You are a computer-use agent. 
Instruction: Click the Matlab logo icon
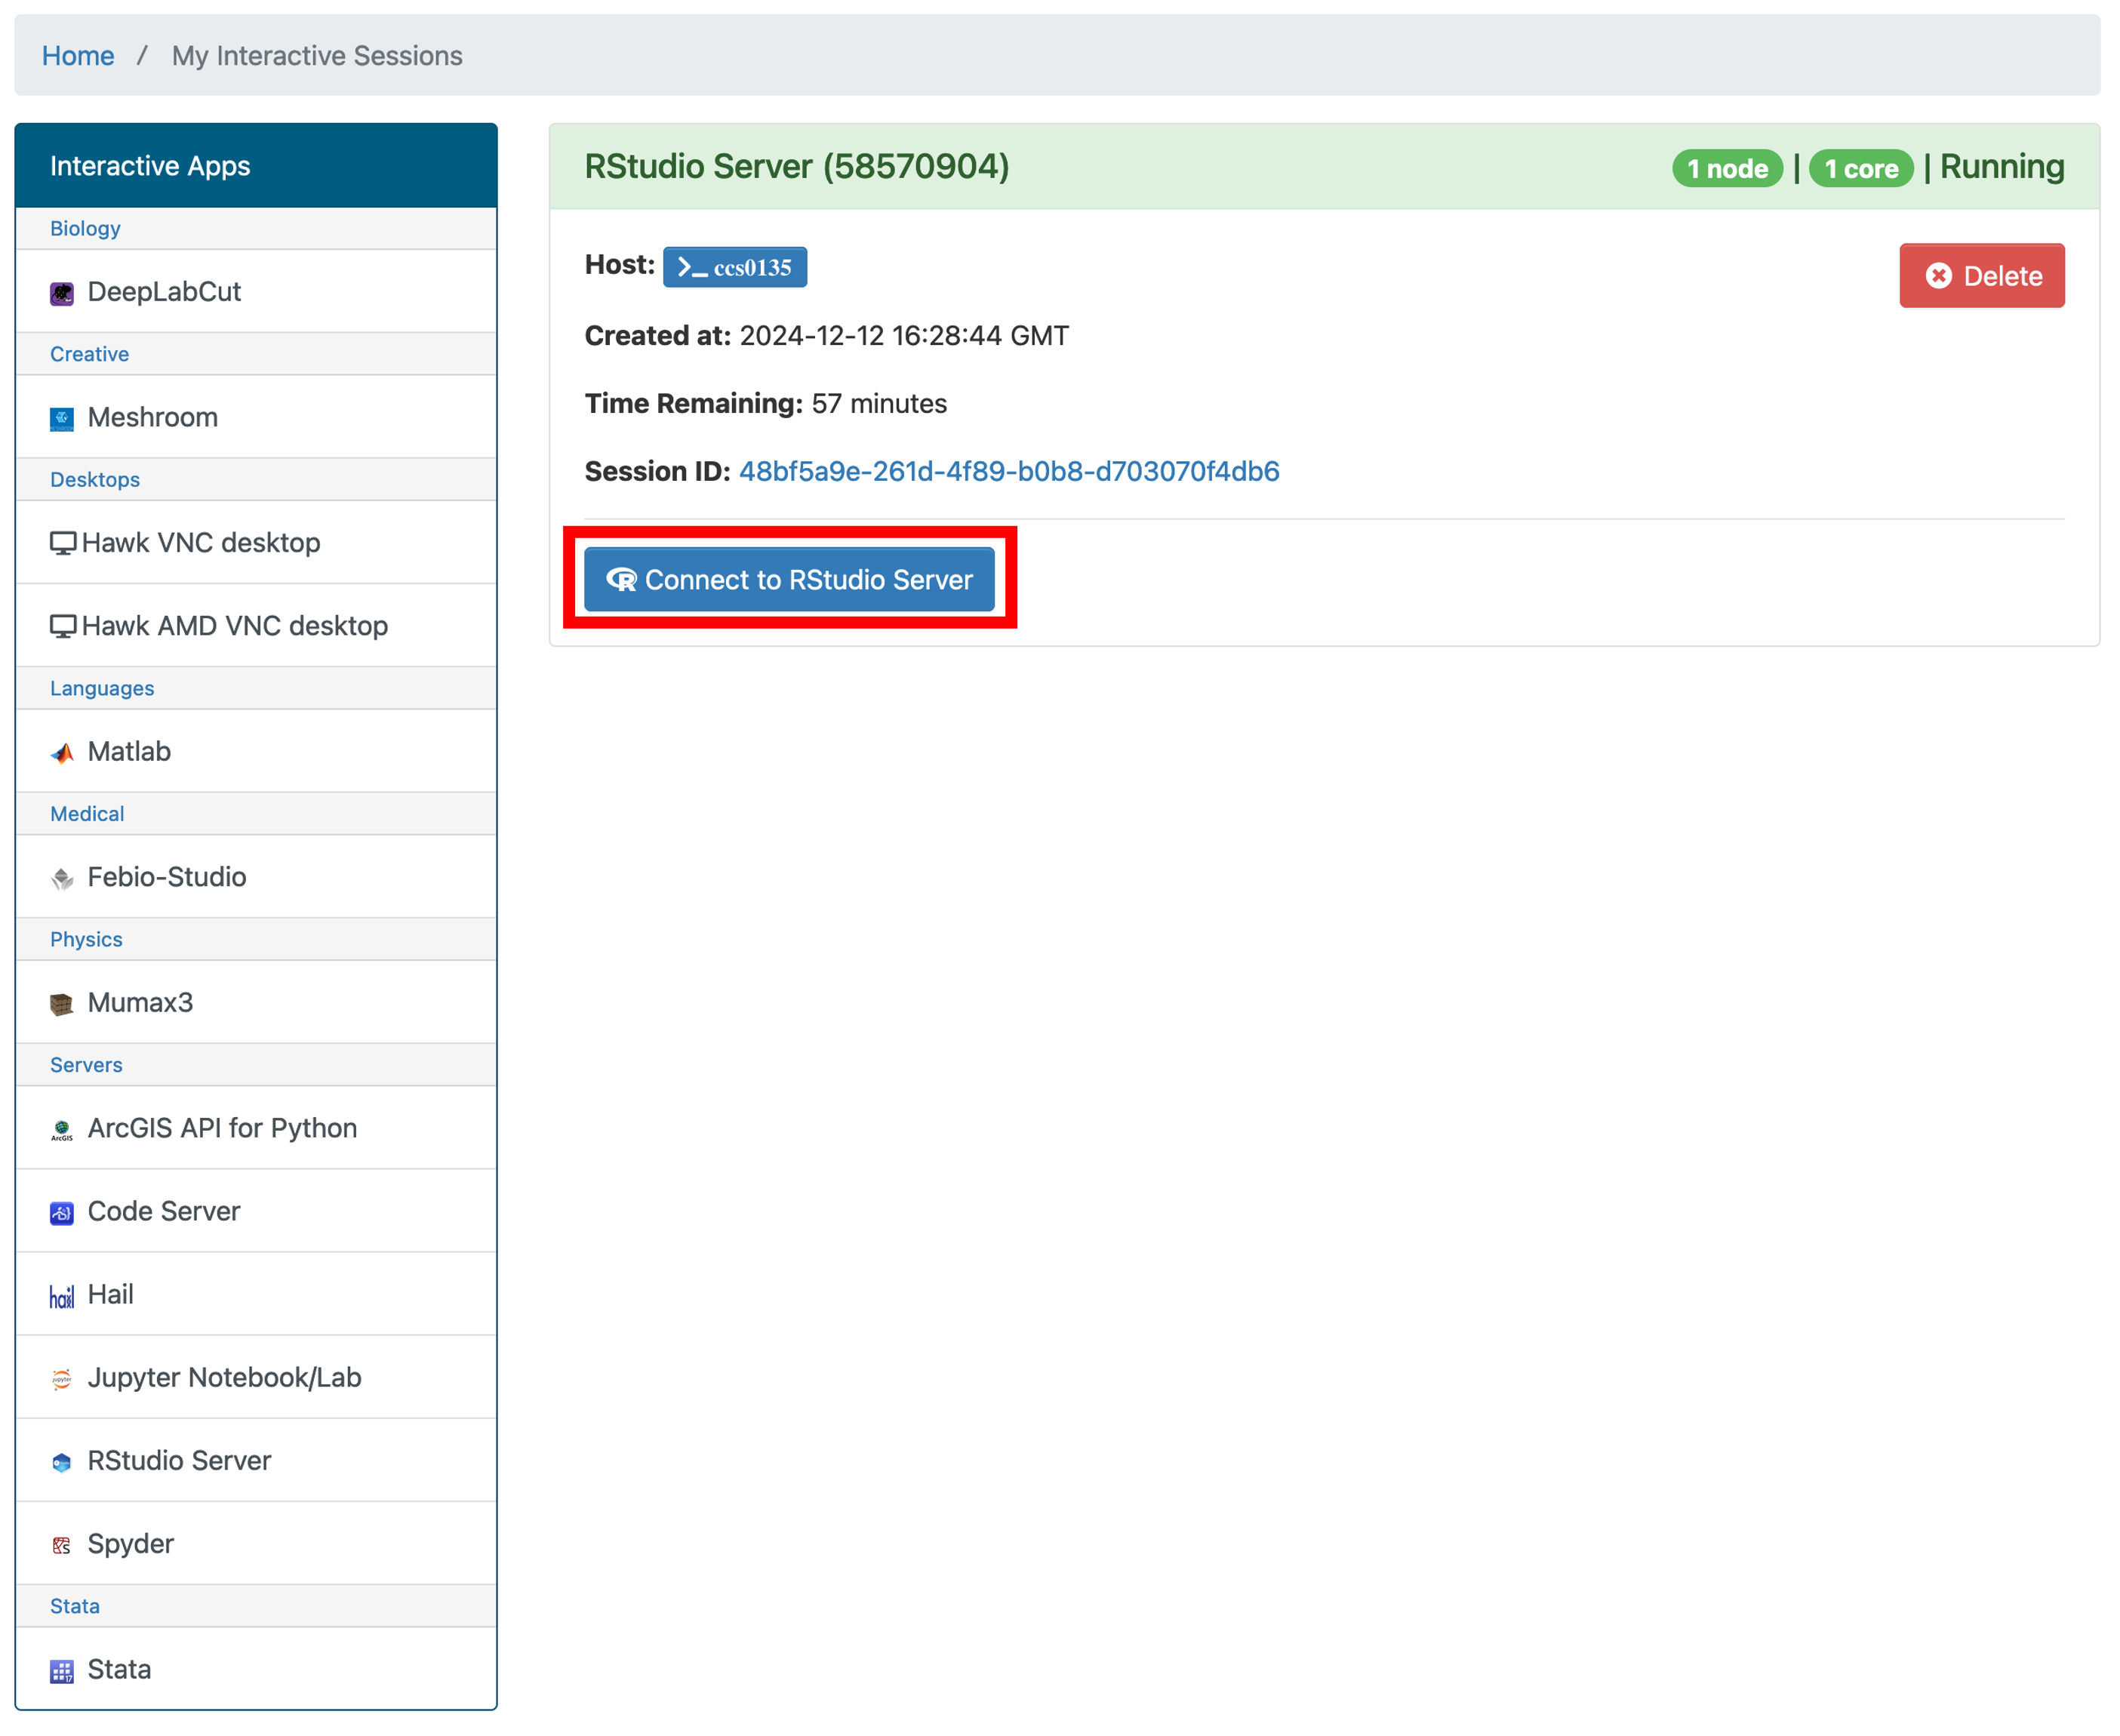(x=62, y=753)
